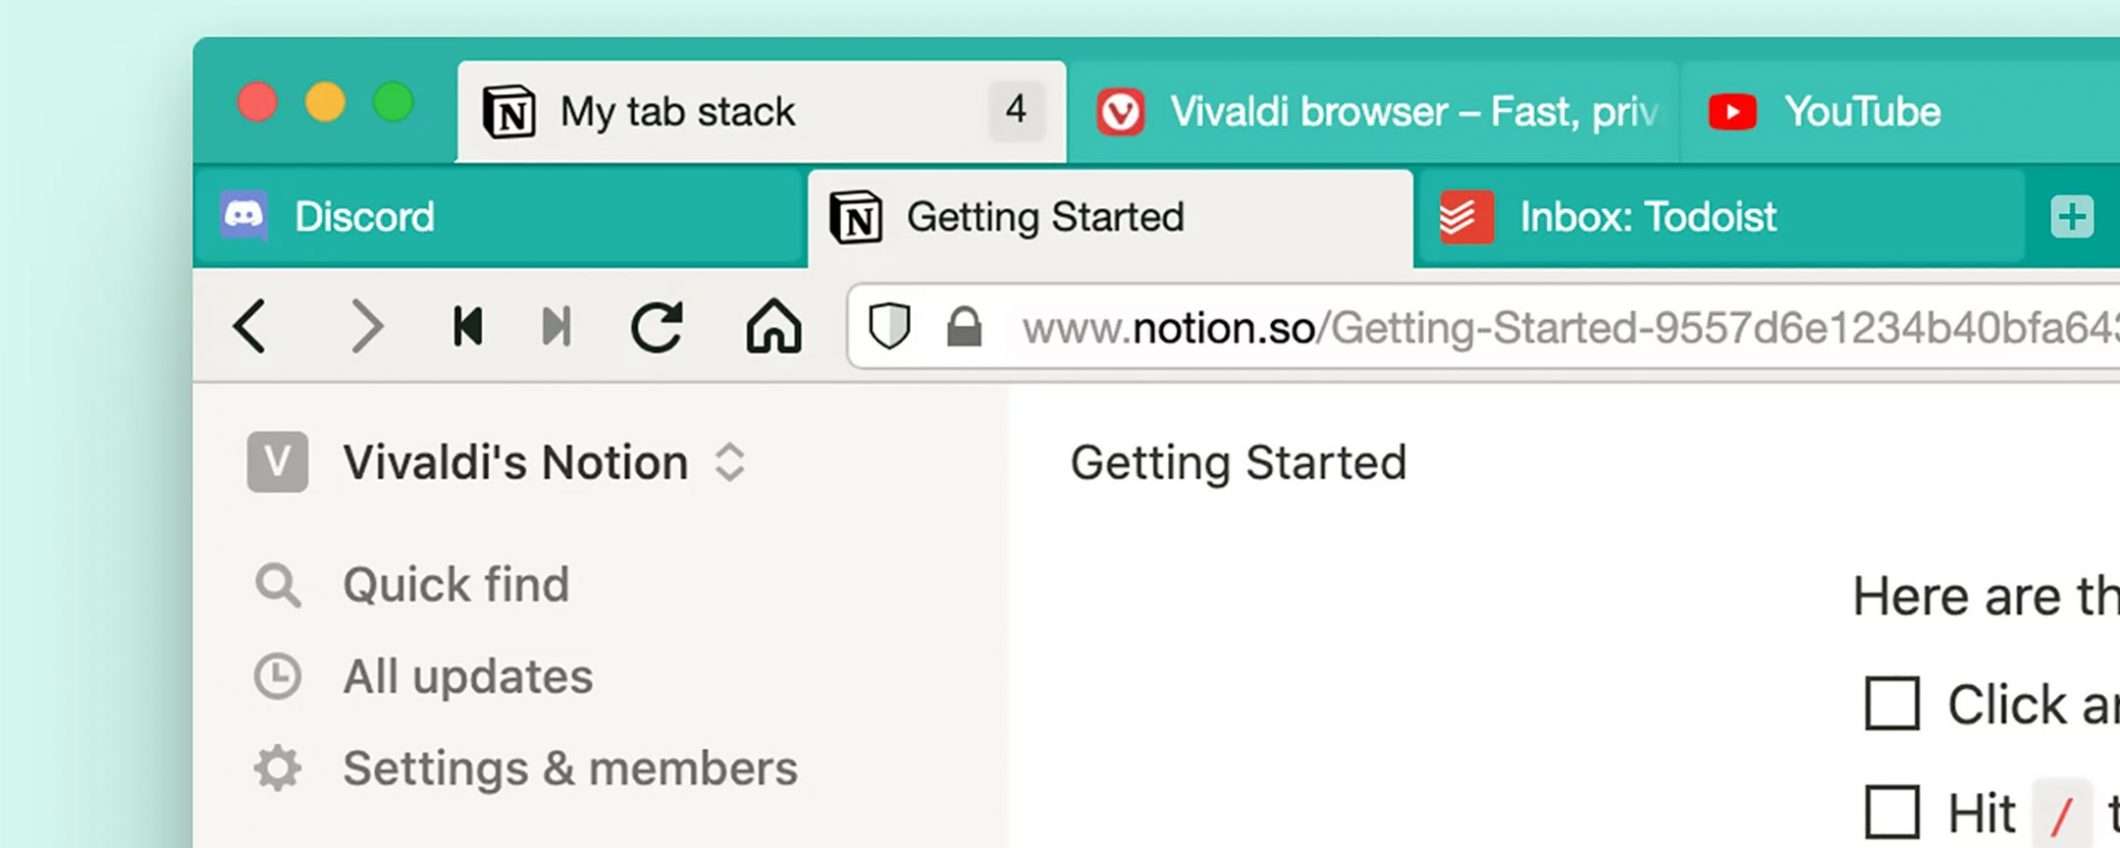Click the notion.so address field

[x=1560, y=328]
